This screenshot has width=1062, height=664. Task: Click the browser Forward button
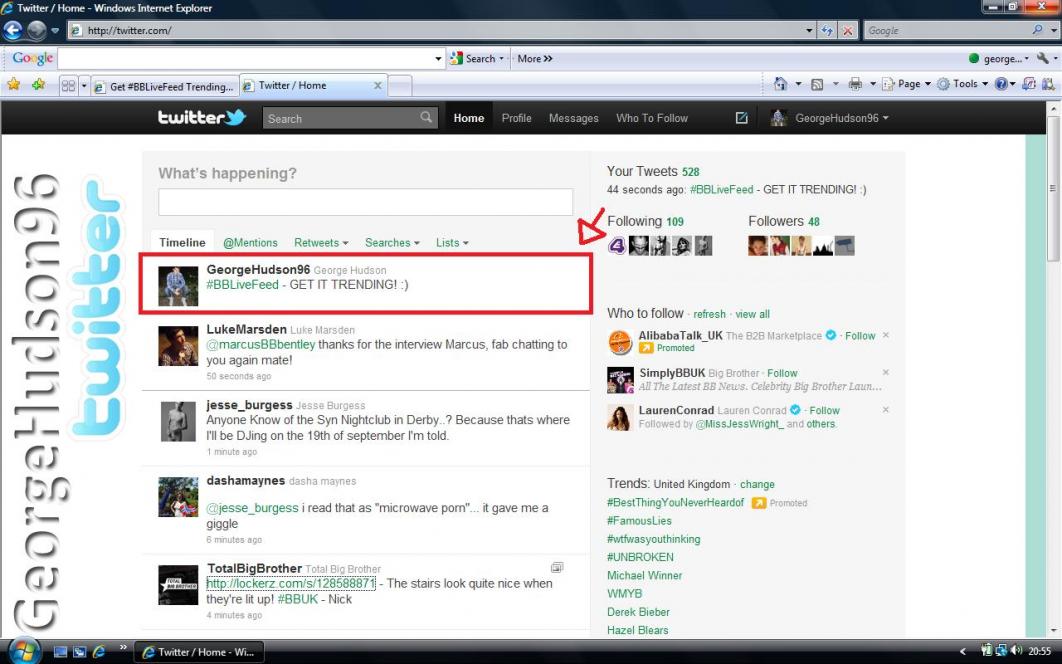[37, 30]
